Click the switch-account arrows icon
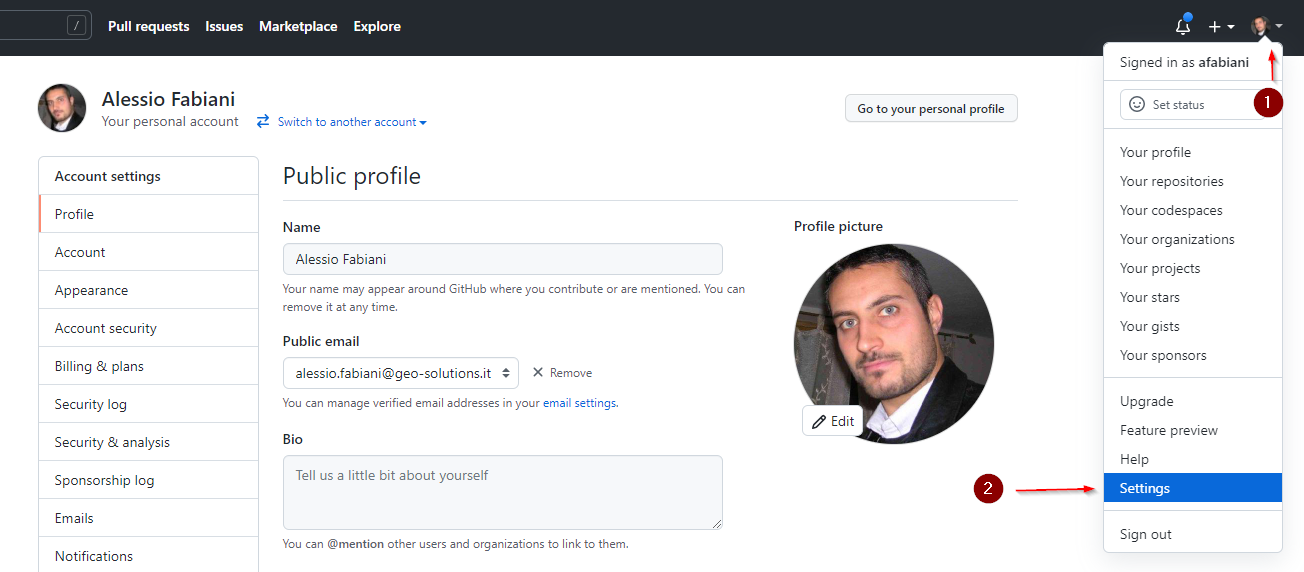The image size is (1304, 572). [263, 121]
